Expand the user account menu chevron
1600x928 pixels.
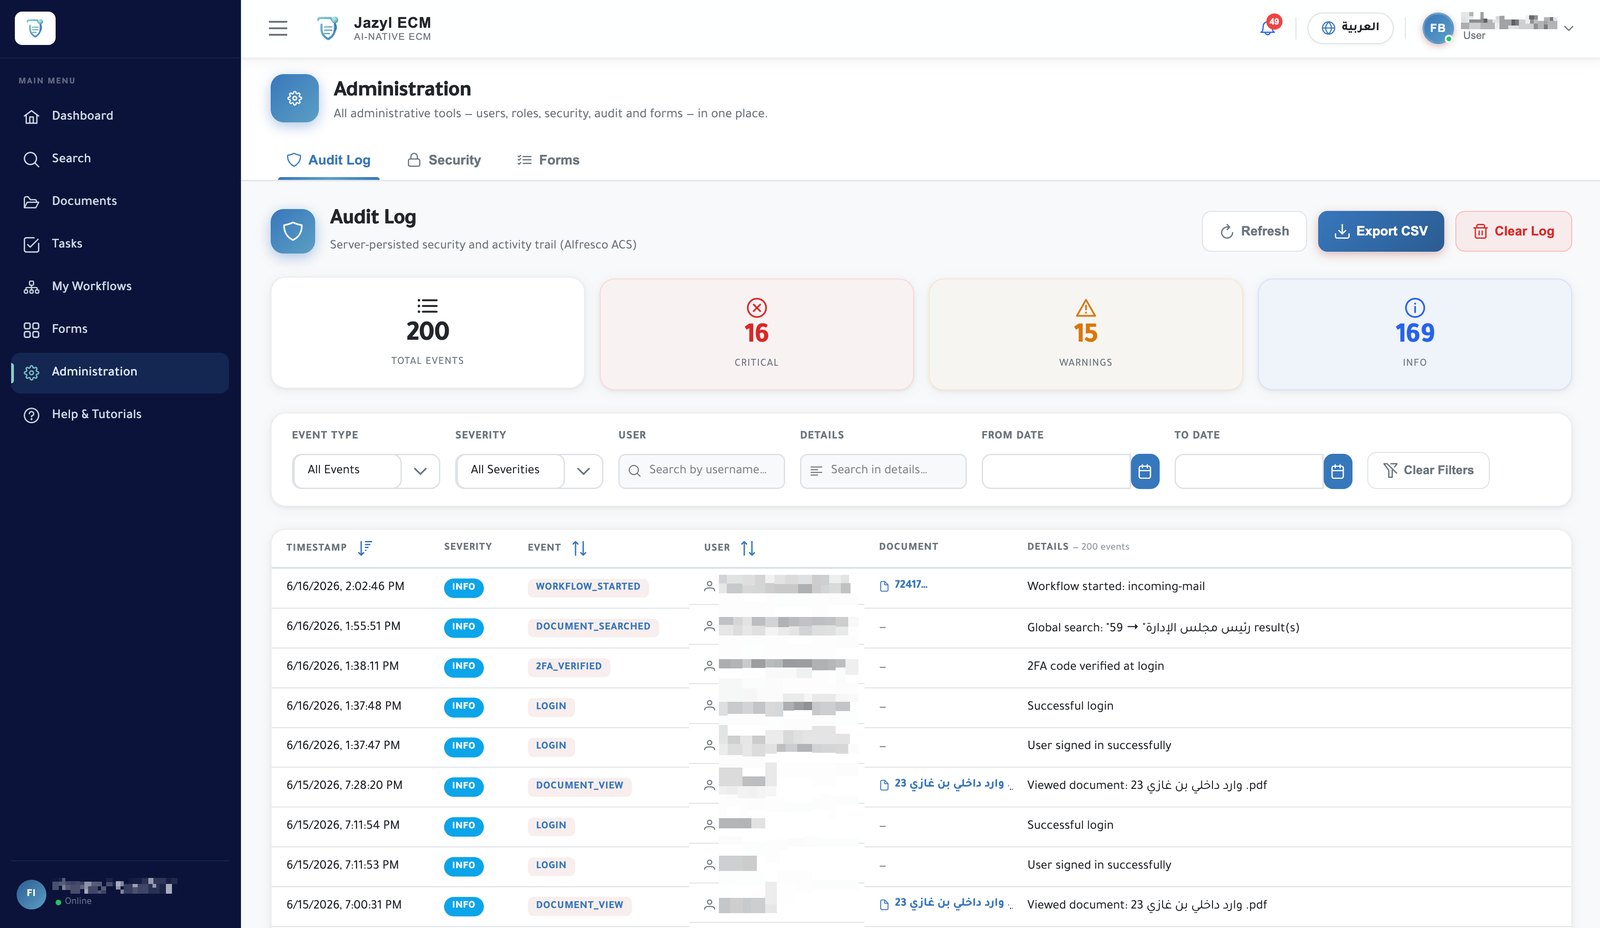point(1569,29)
